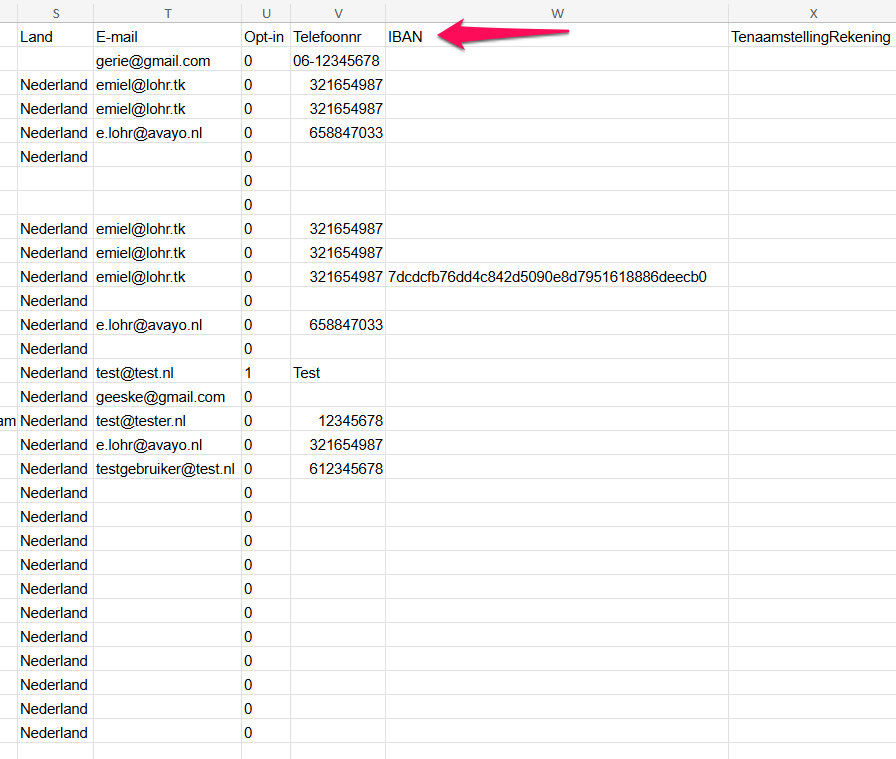Select Land cell in the geeske@gmail.com row
The height and width of the screenshot is (759, 896).
click(x=55, y=397)
